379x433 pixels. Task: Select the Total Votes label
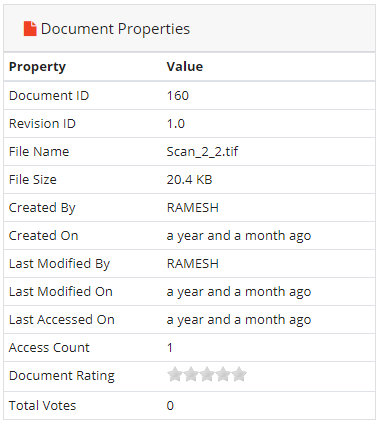pos(42,406)
